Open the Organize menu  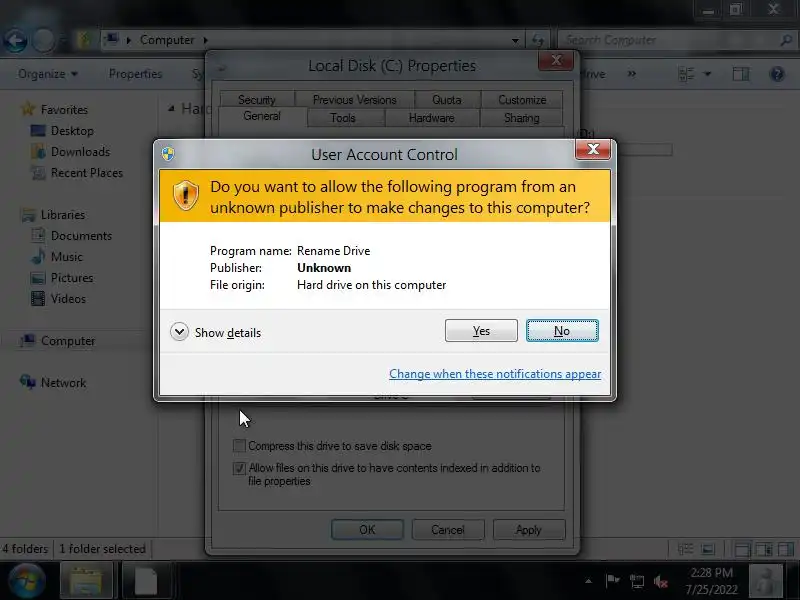point(47,74)
